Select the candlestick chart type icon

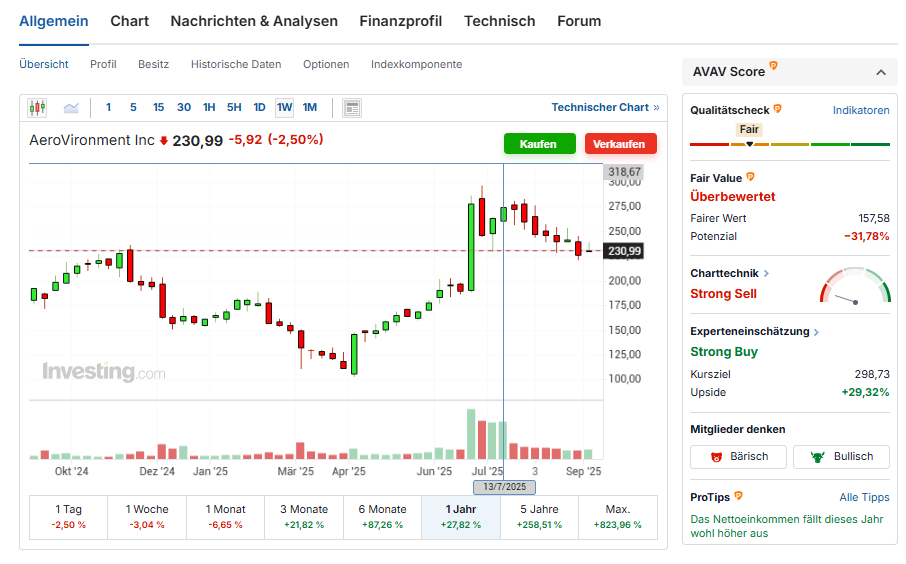pos(37,108)
